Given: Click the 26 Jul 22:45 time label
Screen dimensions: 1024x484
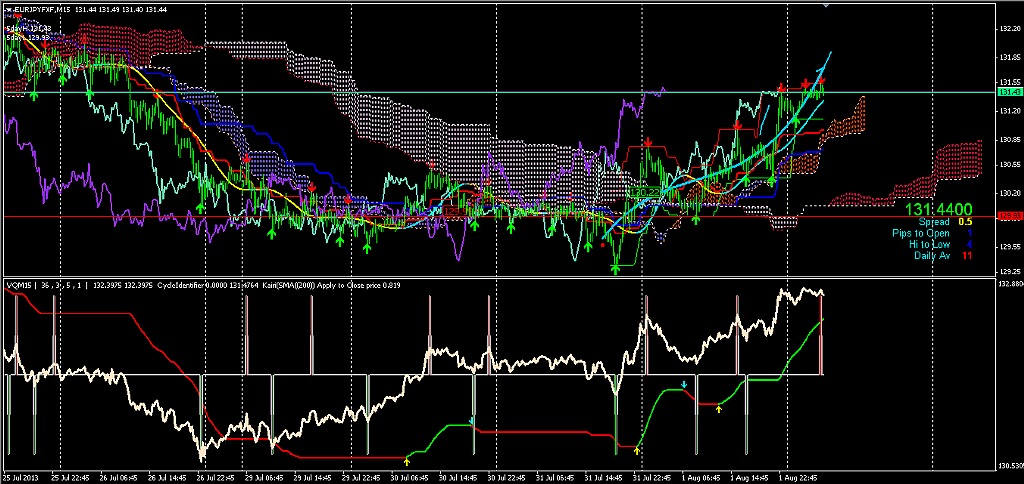Looking at the screenshot, I should [x=216, y=477].
